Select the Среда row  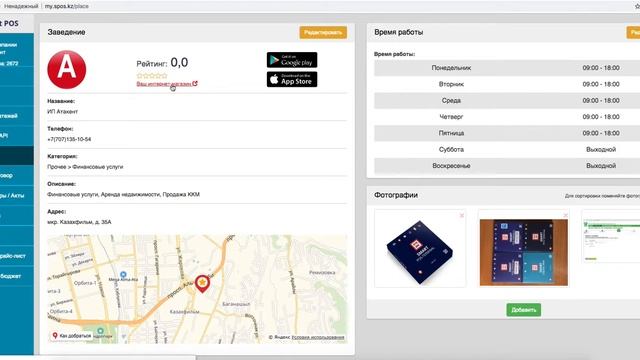coord(507,100)
